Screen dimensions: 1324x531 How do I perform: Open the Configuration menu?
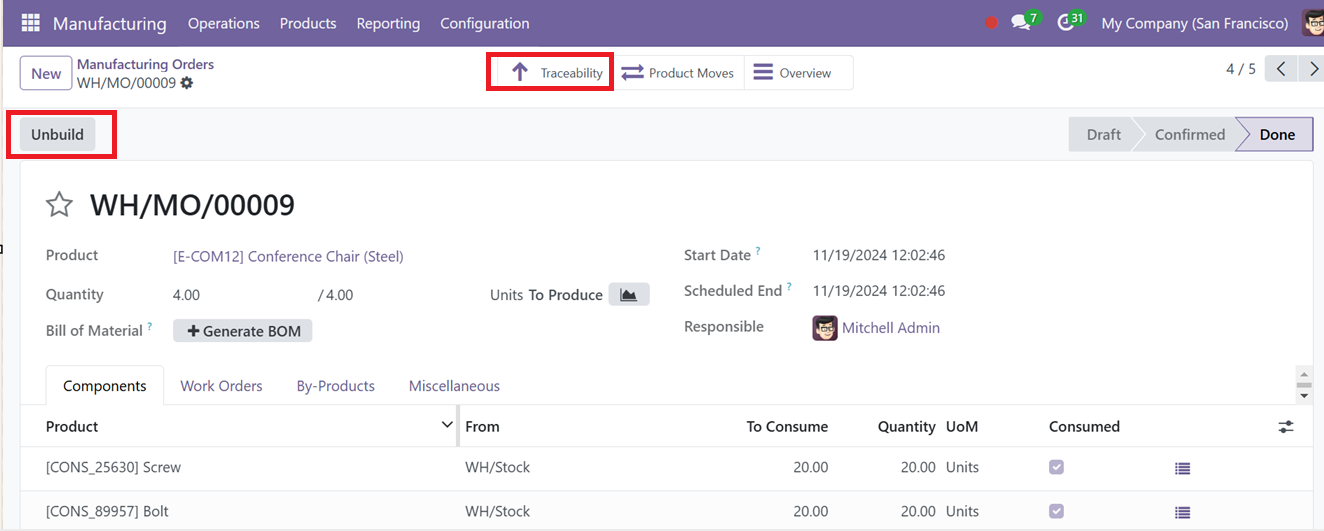coord(485,23)
